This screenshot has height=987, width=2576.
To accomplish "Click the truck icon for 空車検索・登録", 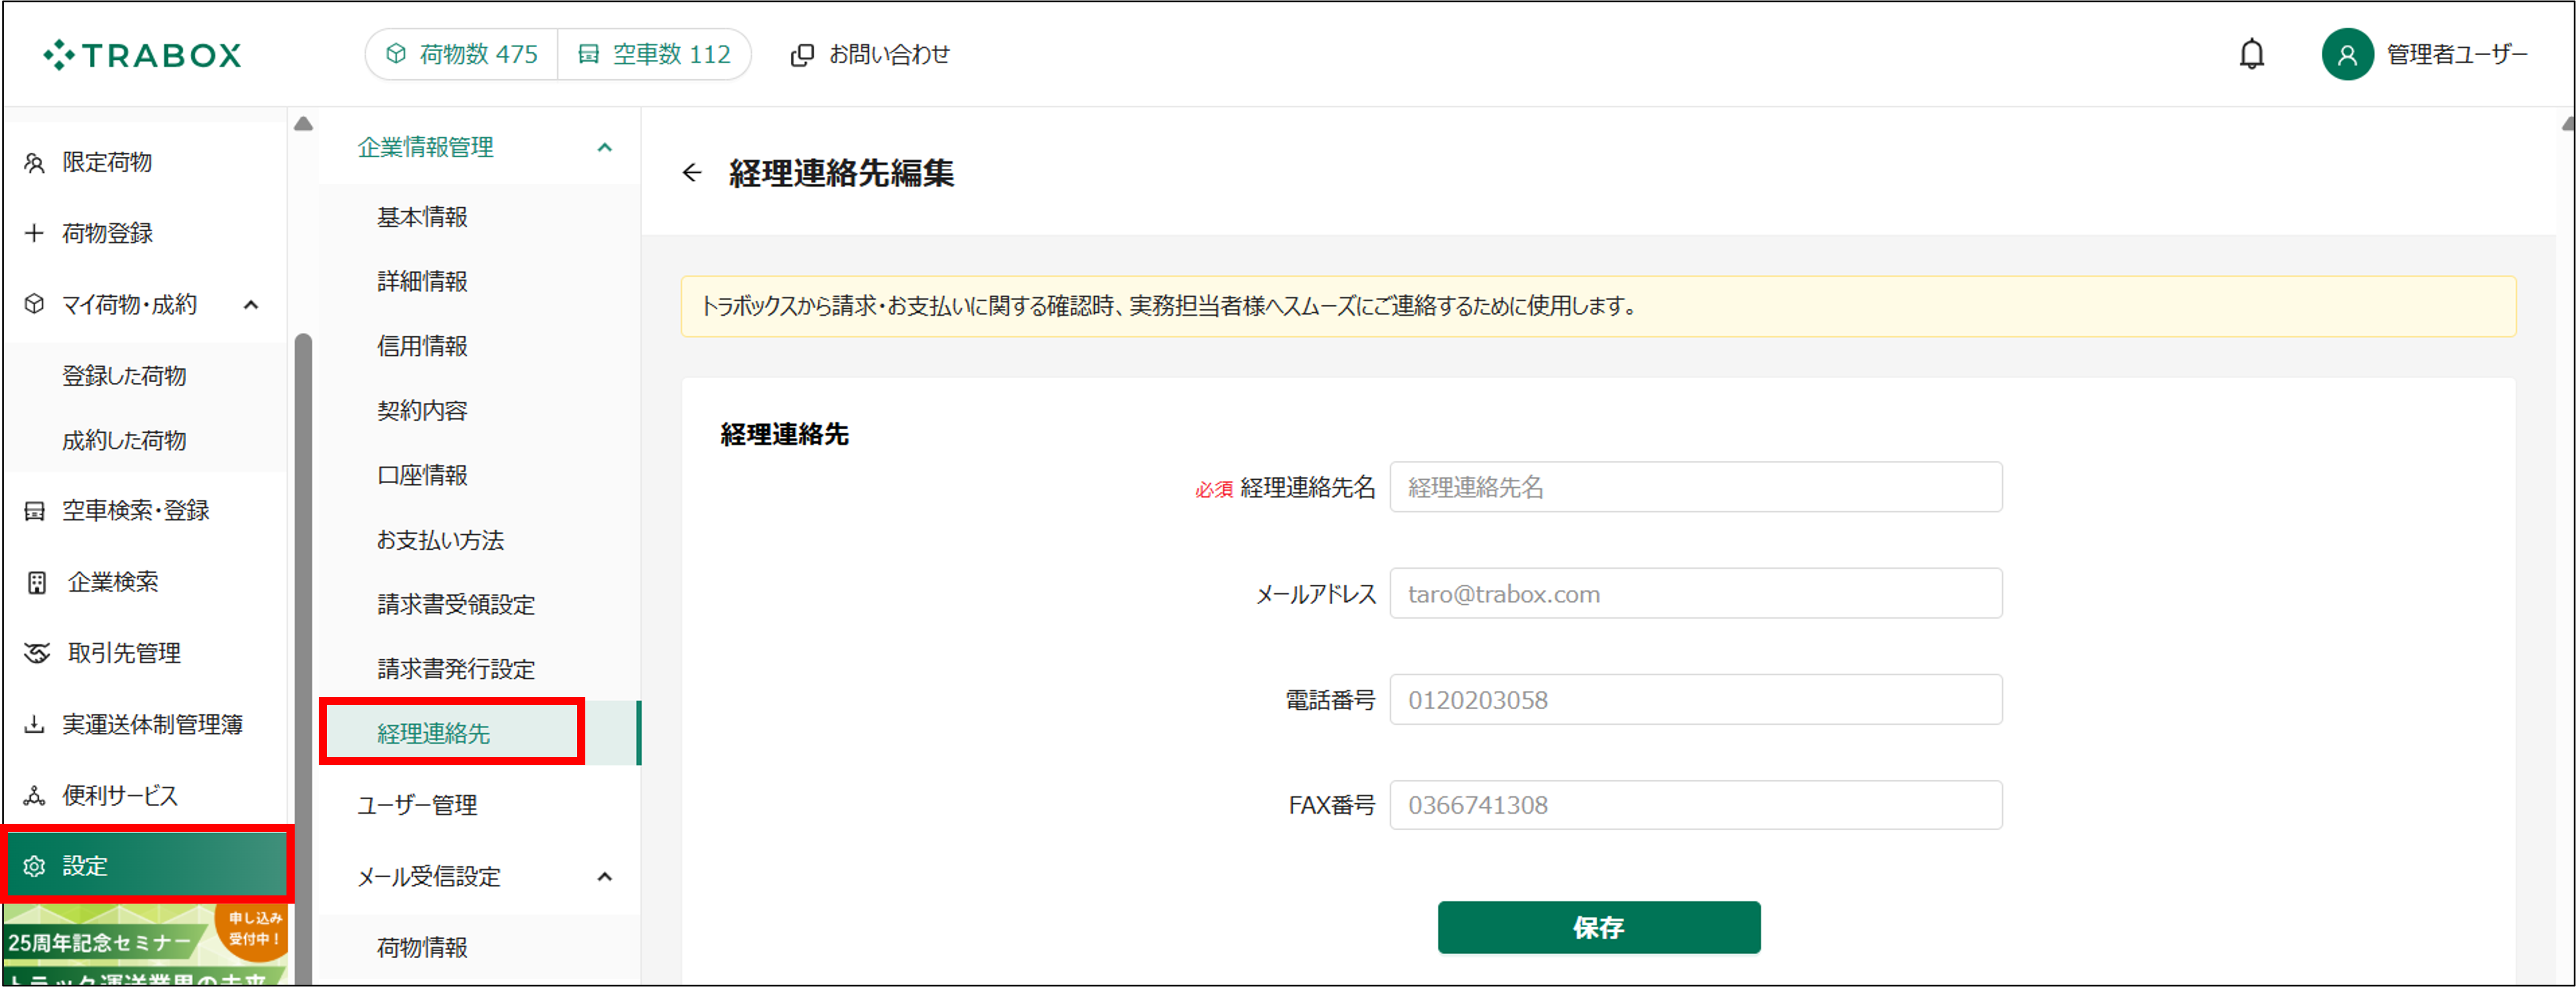I will pos(34,511).
